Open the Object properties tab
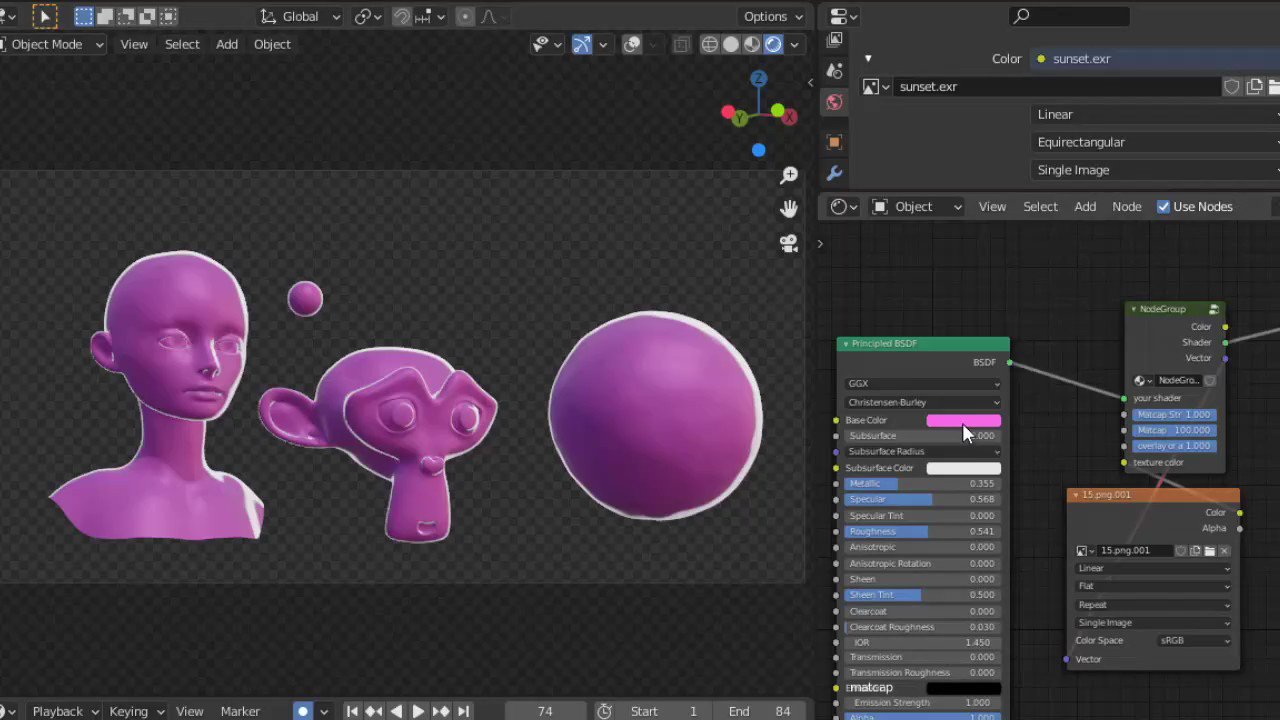This screenshot has width=1280, height=720. tap(835, 141)
